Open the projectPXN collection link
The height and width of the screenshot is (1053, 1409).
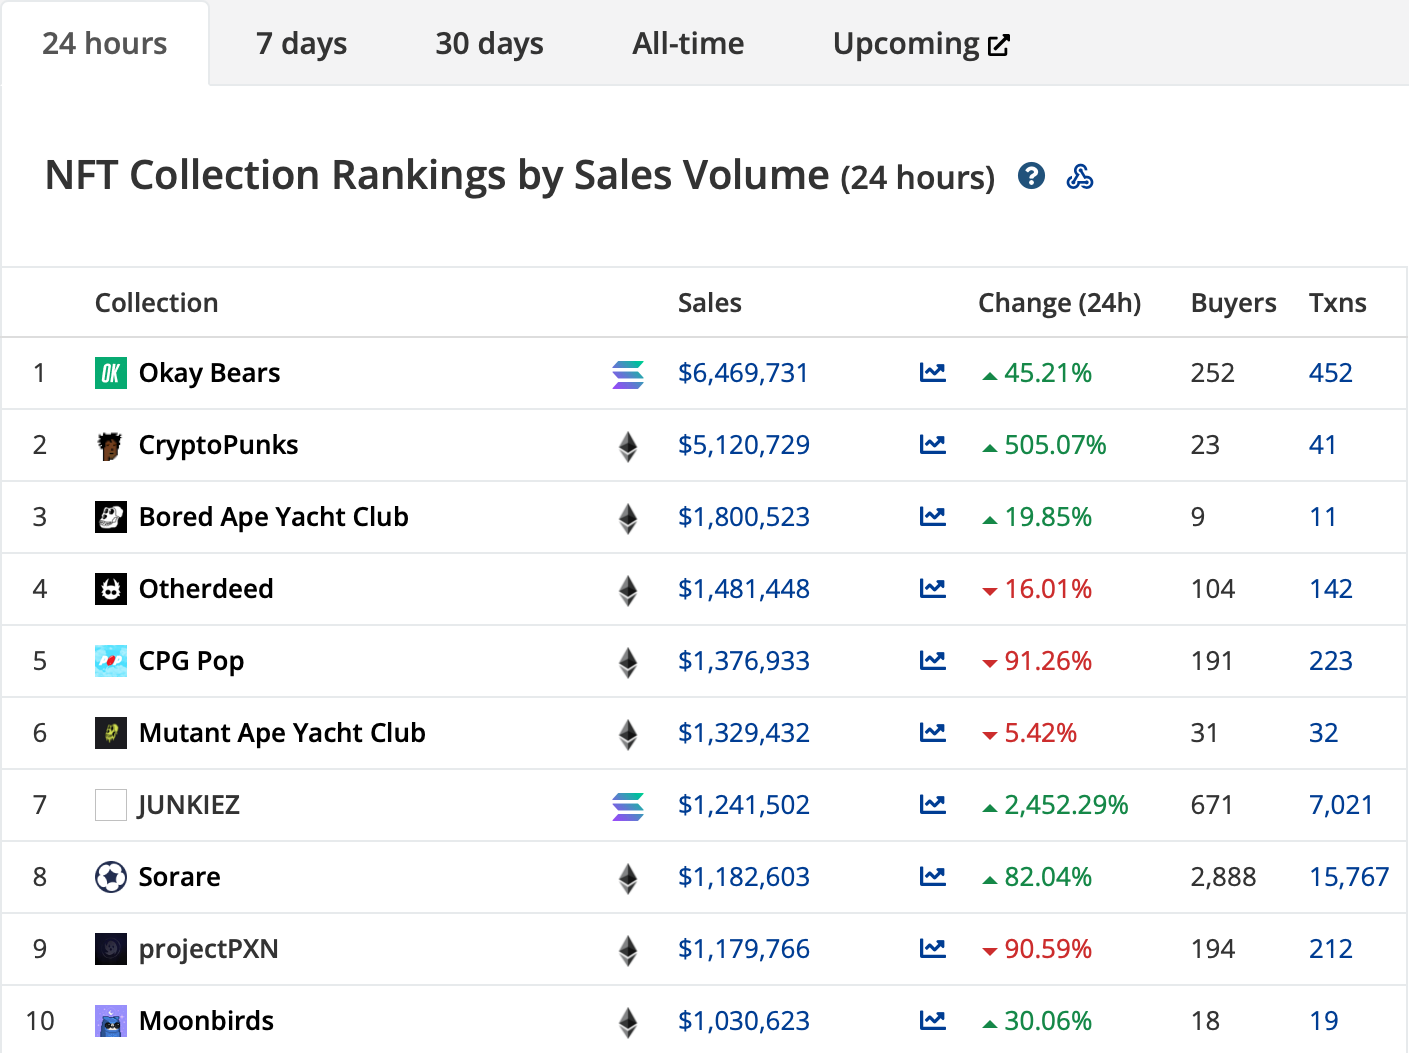pos(209,949)
